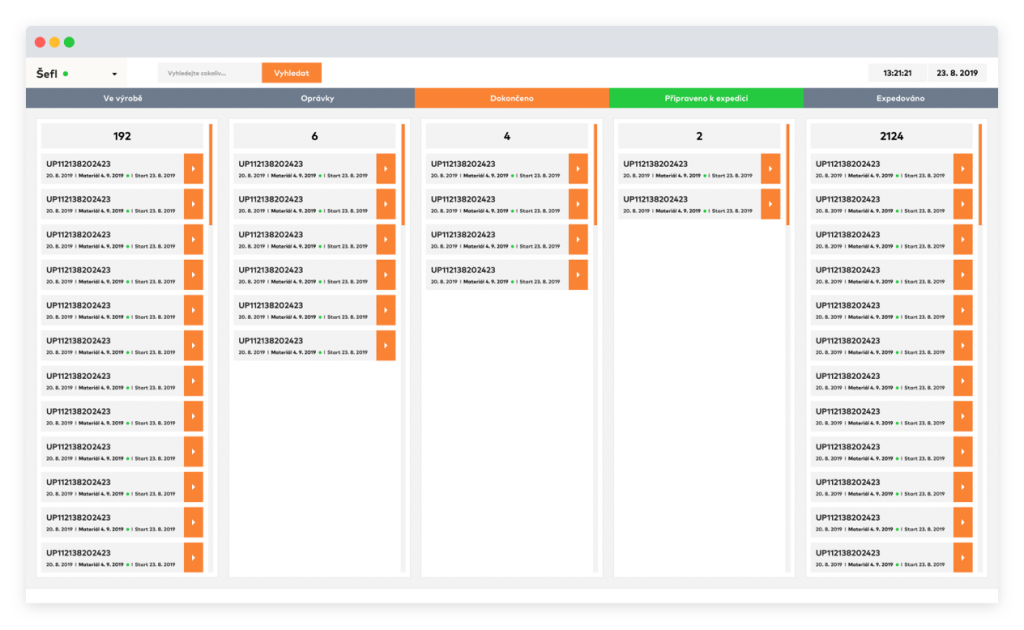1024x630 pixels.
Task: Click the date display 23. 8. 2019
Action: [x=957, y=73]
